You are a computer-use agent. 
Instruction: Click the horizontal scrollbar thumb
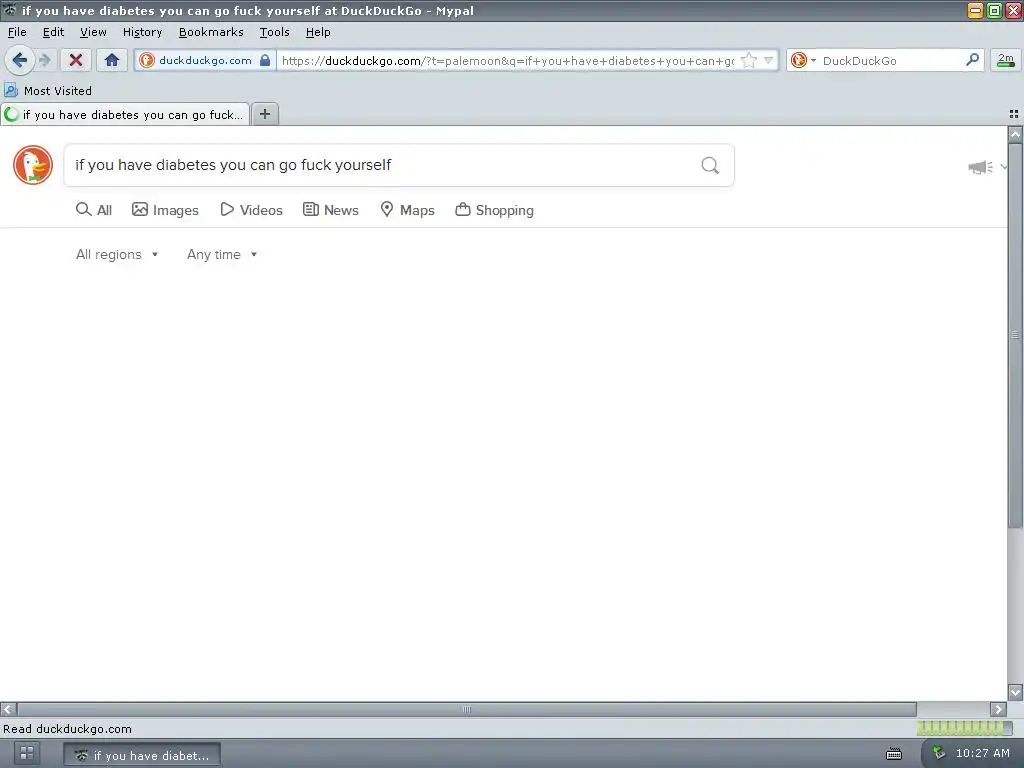[467, 709]
